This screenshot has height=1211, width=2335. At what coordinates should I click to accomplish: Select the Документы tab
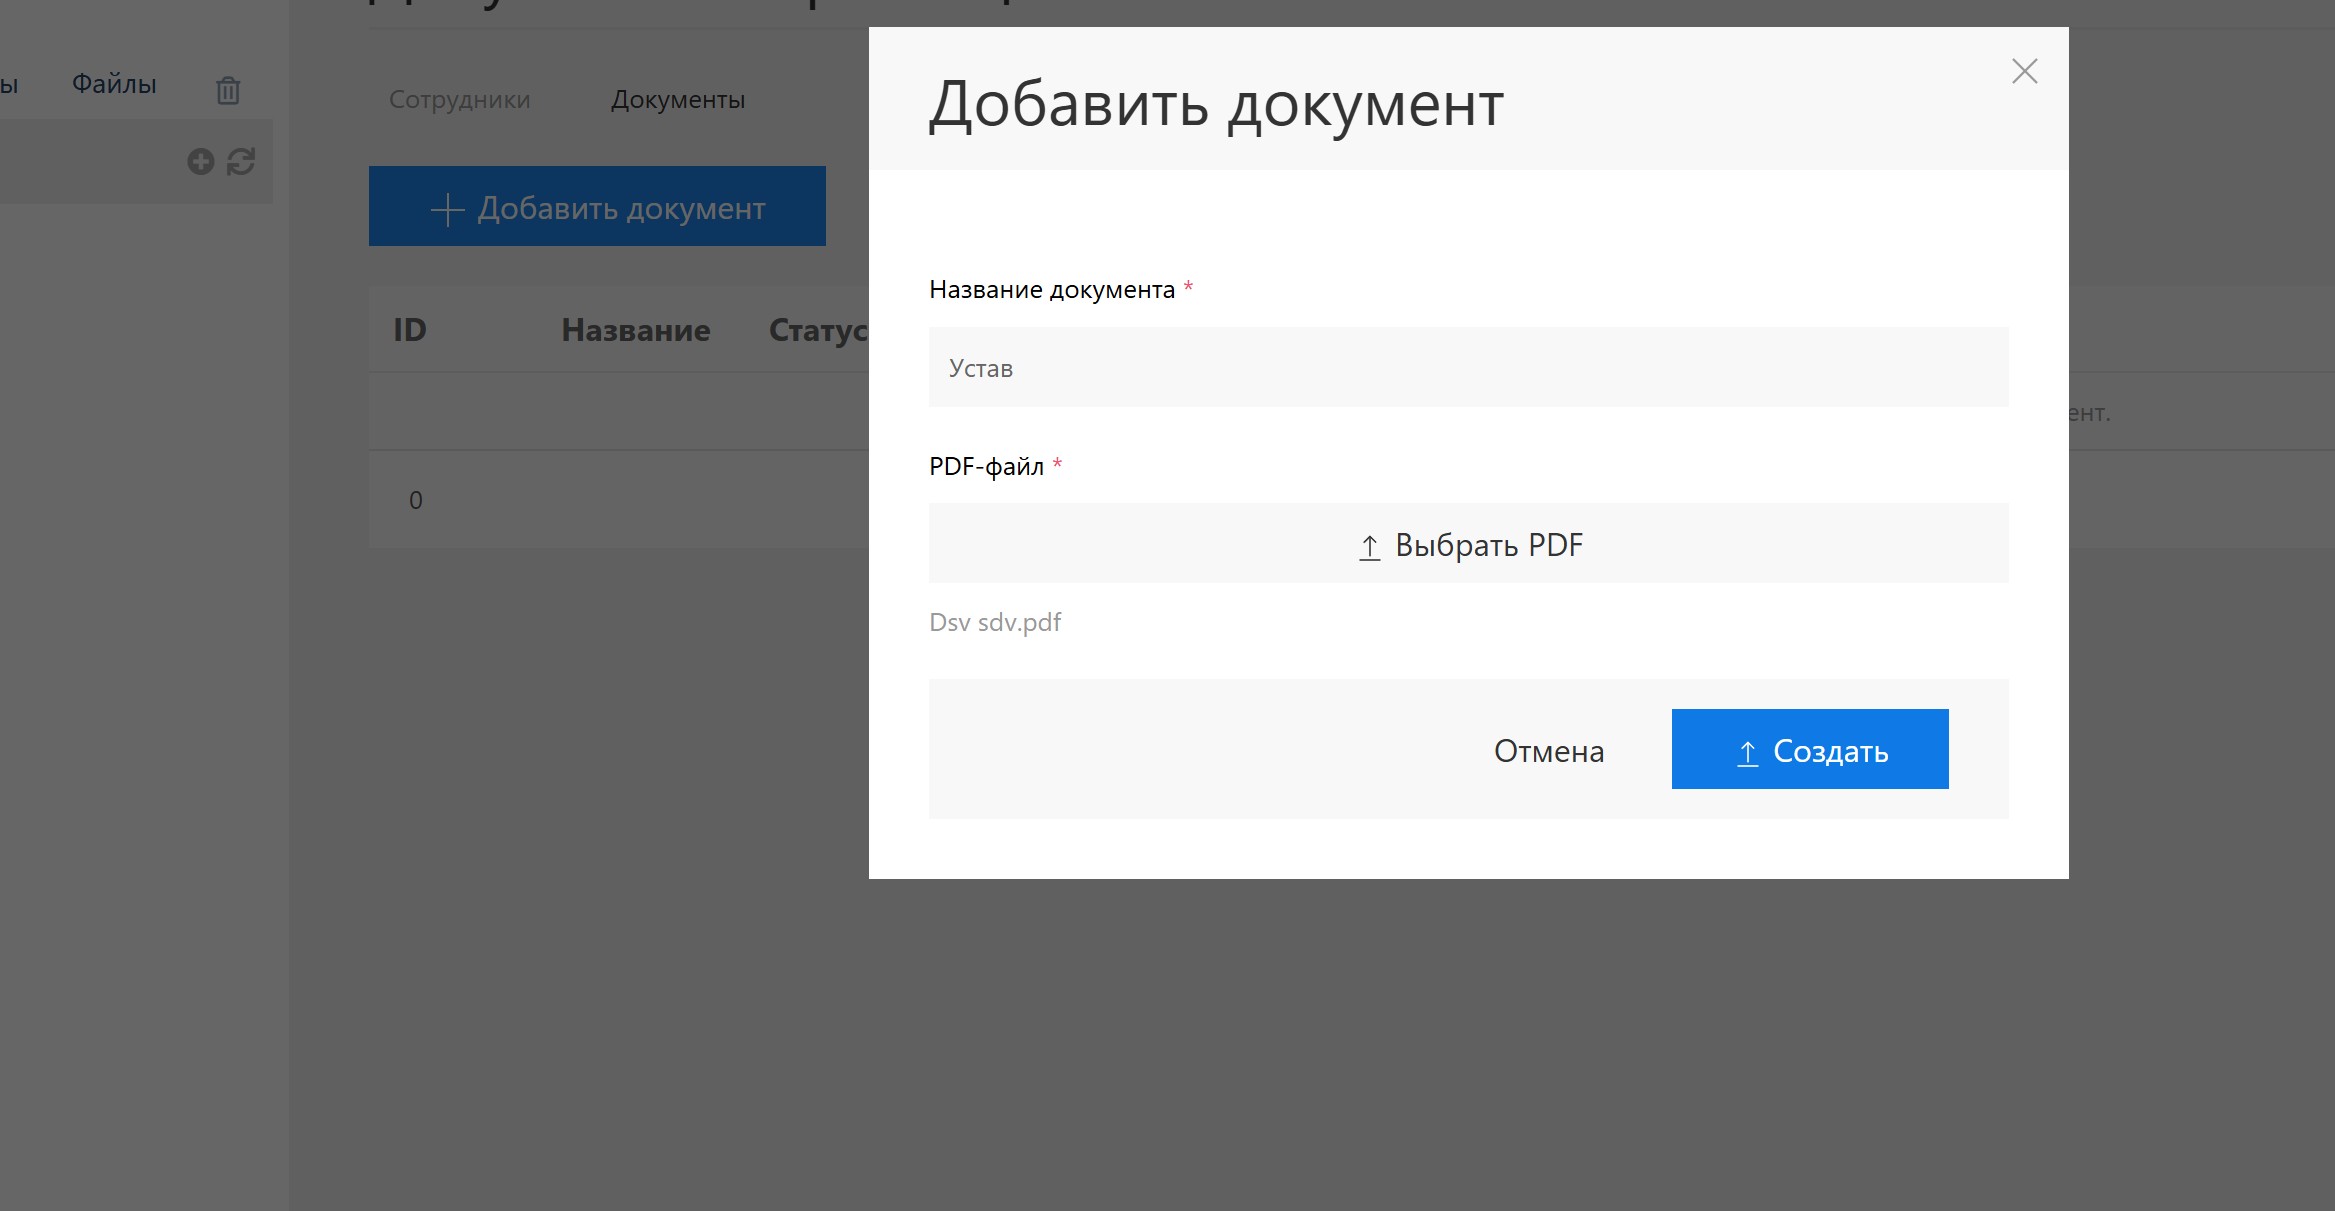pos(678,100)
